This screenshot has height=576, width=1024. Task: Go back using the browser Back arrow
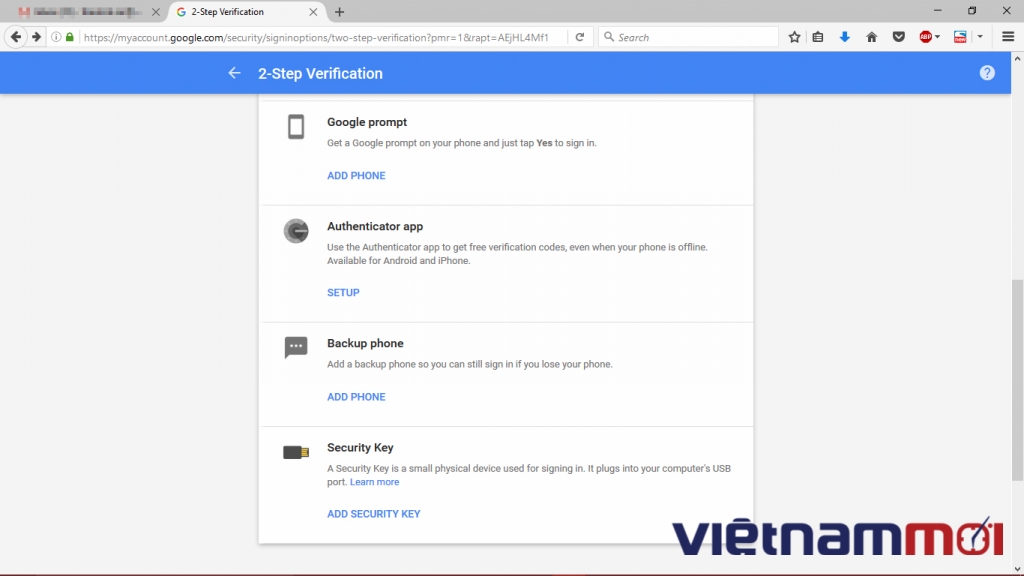click(x=16, y=37)
